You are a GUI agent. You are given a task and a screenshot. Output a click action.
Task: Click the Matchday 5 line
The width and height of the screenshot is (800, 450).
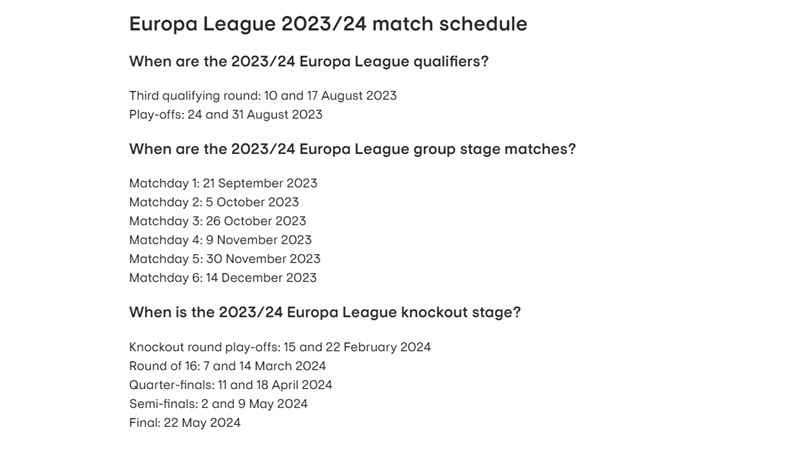coord(223,259)
